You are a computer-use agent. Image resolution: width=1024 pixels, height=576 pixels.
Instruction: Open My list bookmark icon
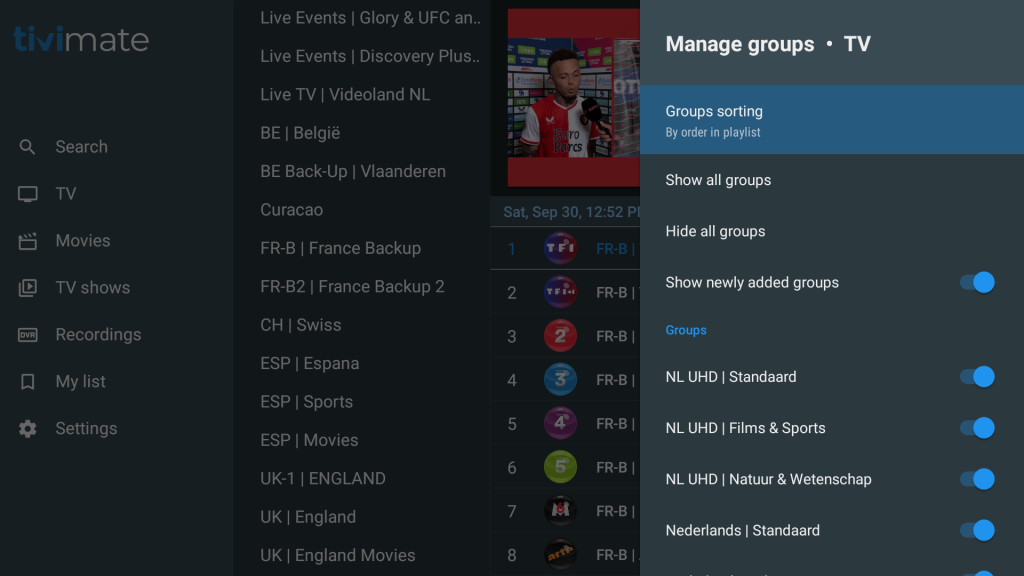click(28, 382)
